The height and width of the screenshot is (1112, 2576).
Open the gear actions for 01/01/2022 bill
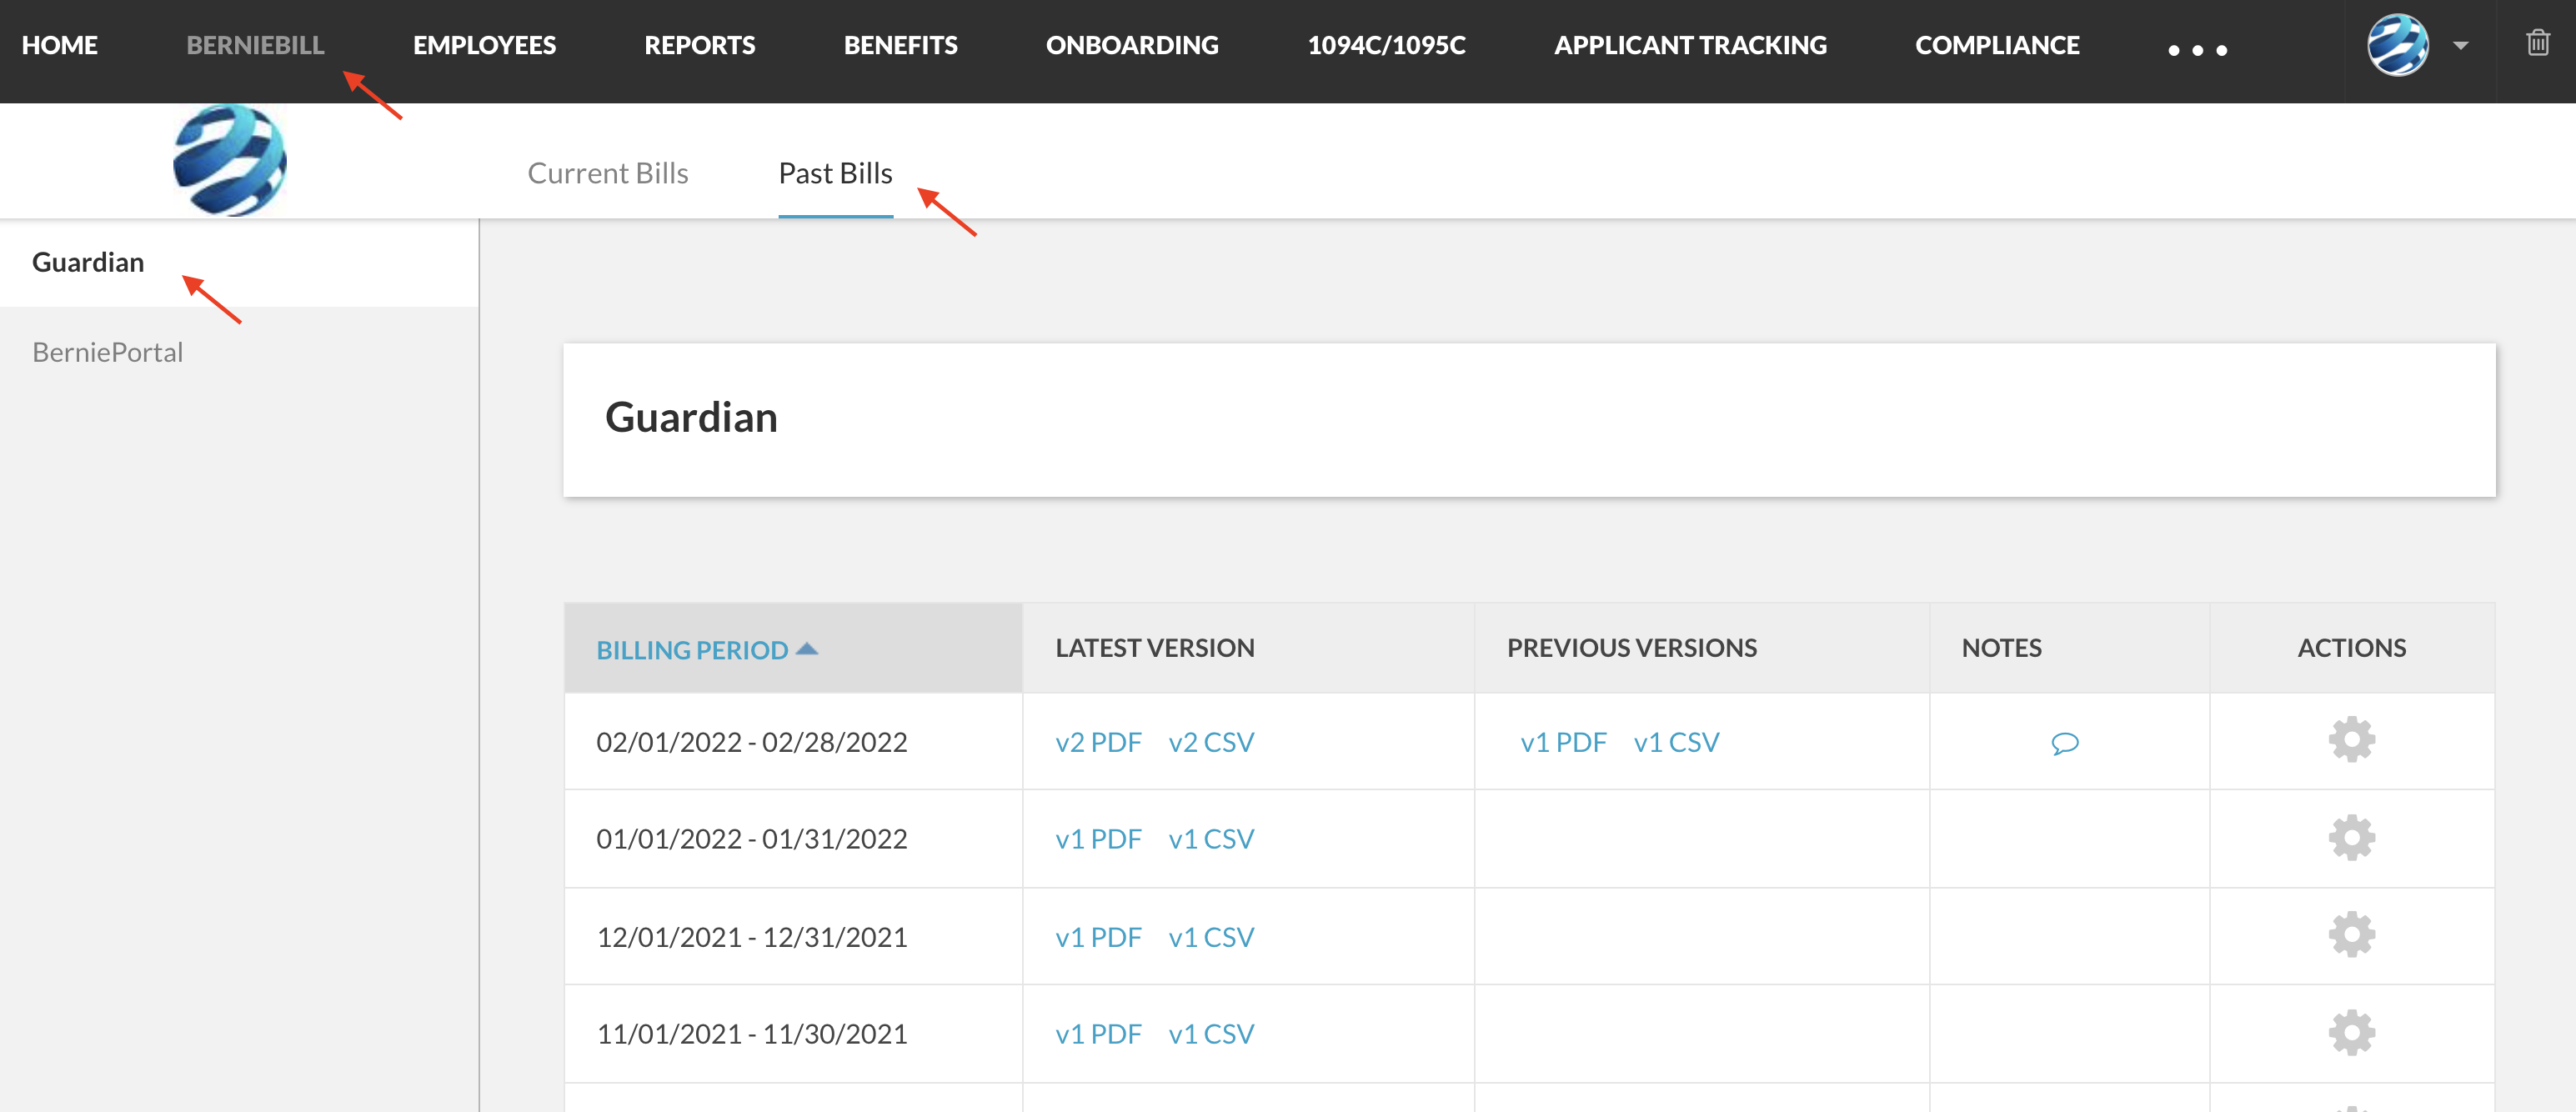pyautogui.click(x=2351, y=838)
